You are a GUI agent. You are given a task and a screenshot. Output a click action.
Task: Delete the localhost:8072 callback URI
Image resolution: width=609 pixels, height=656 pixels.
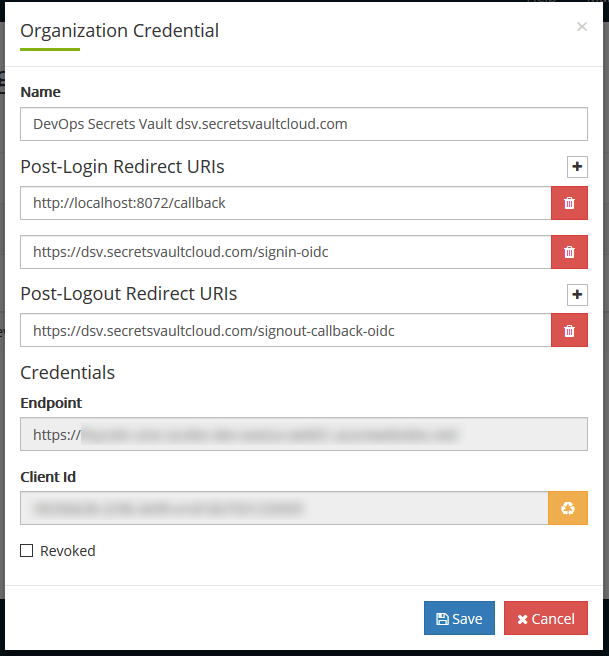[x=569, y=203]
